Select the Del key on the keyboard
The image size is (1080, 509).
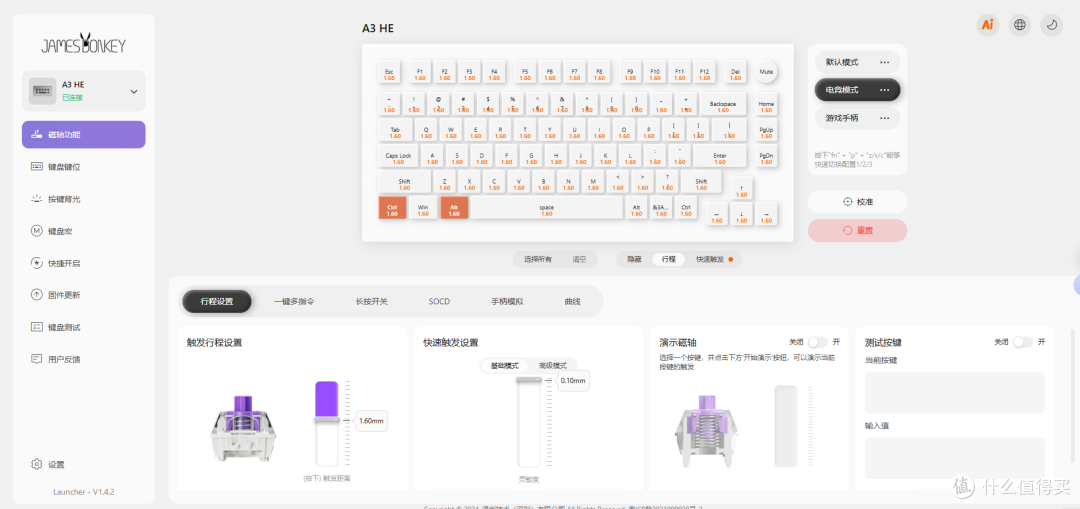coord(736,72)
